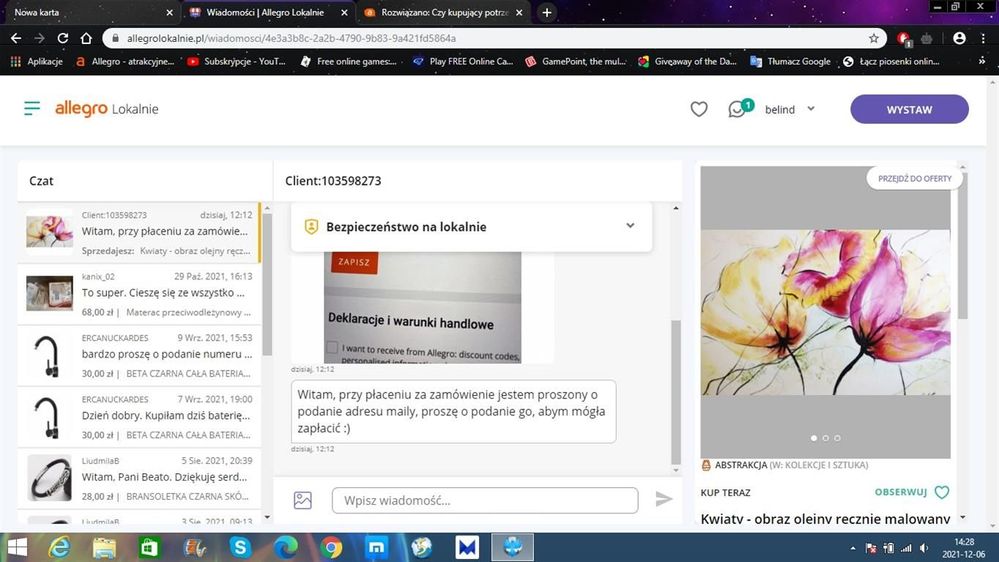Open the hamburger menu next to Allegro logo
Screen dimensions: 999x562
pyautogui.click(x=32, y=108)
